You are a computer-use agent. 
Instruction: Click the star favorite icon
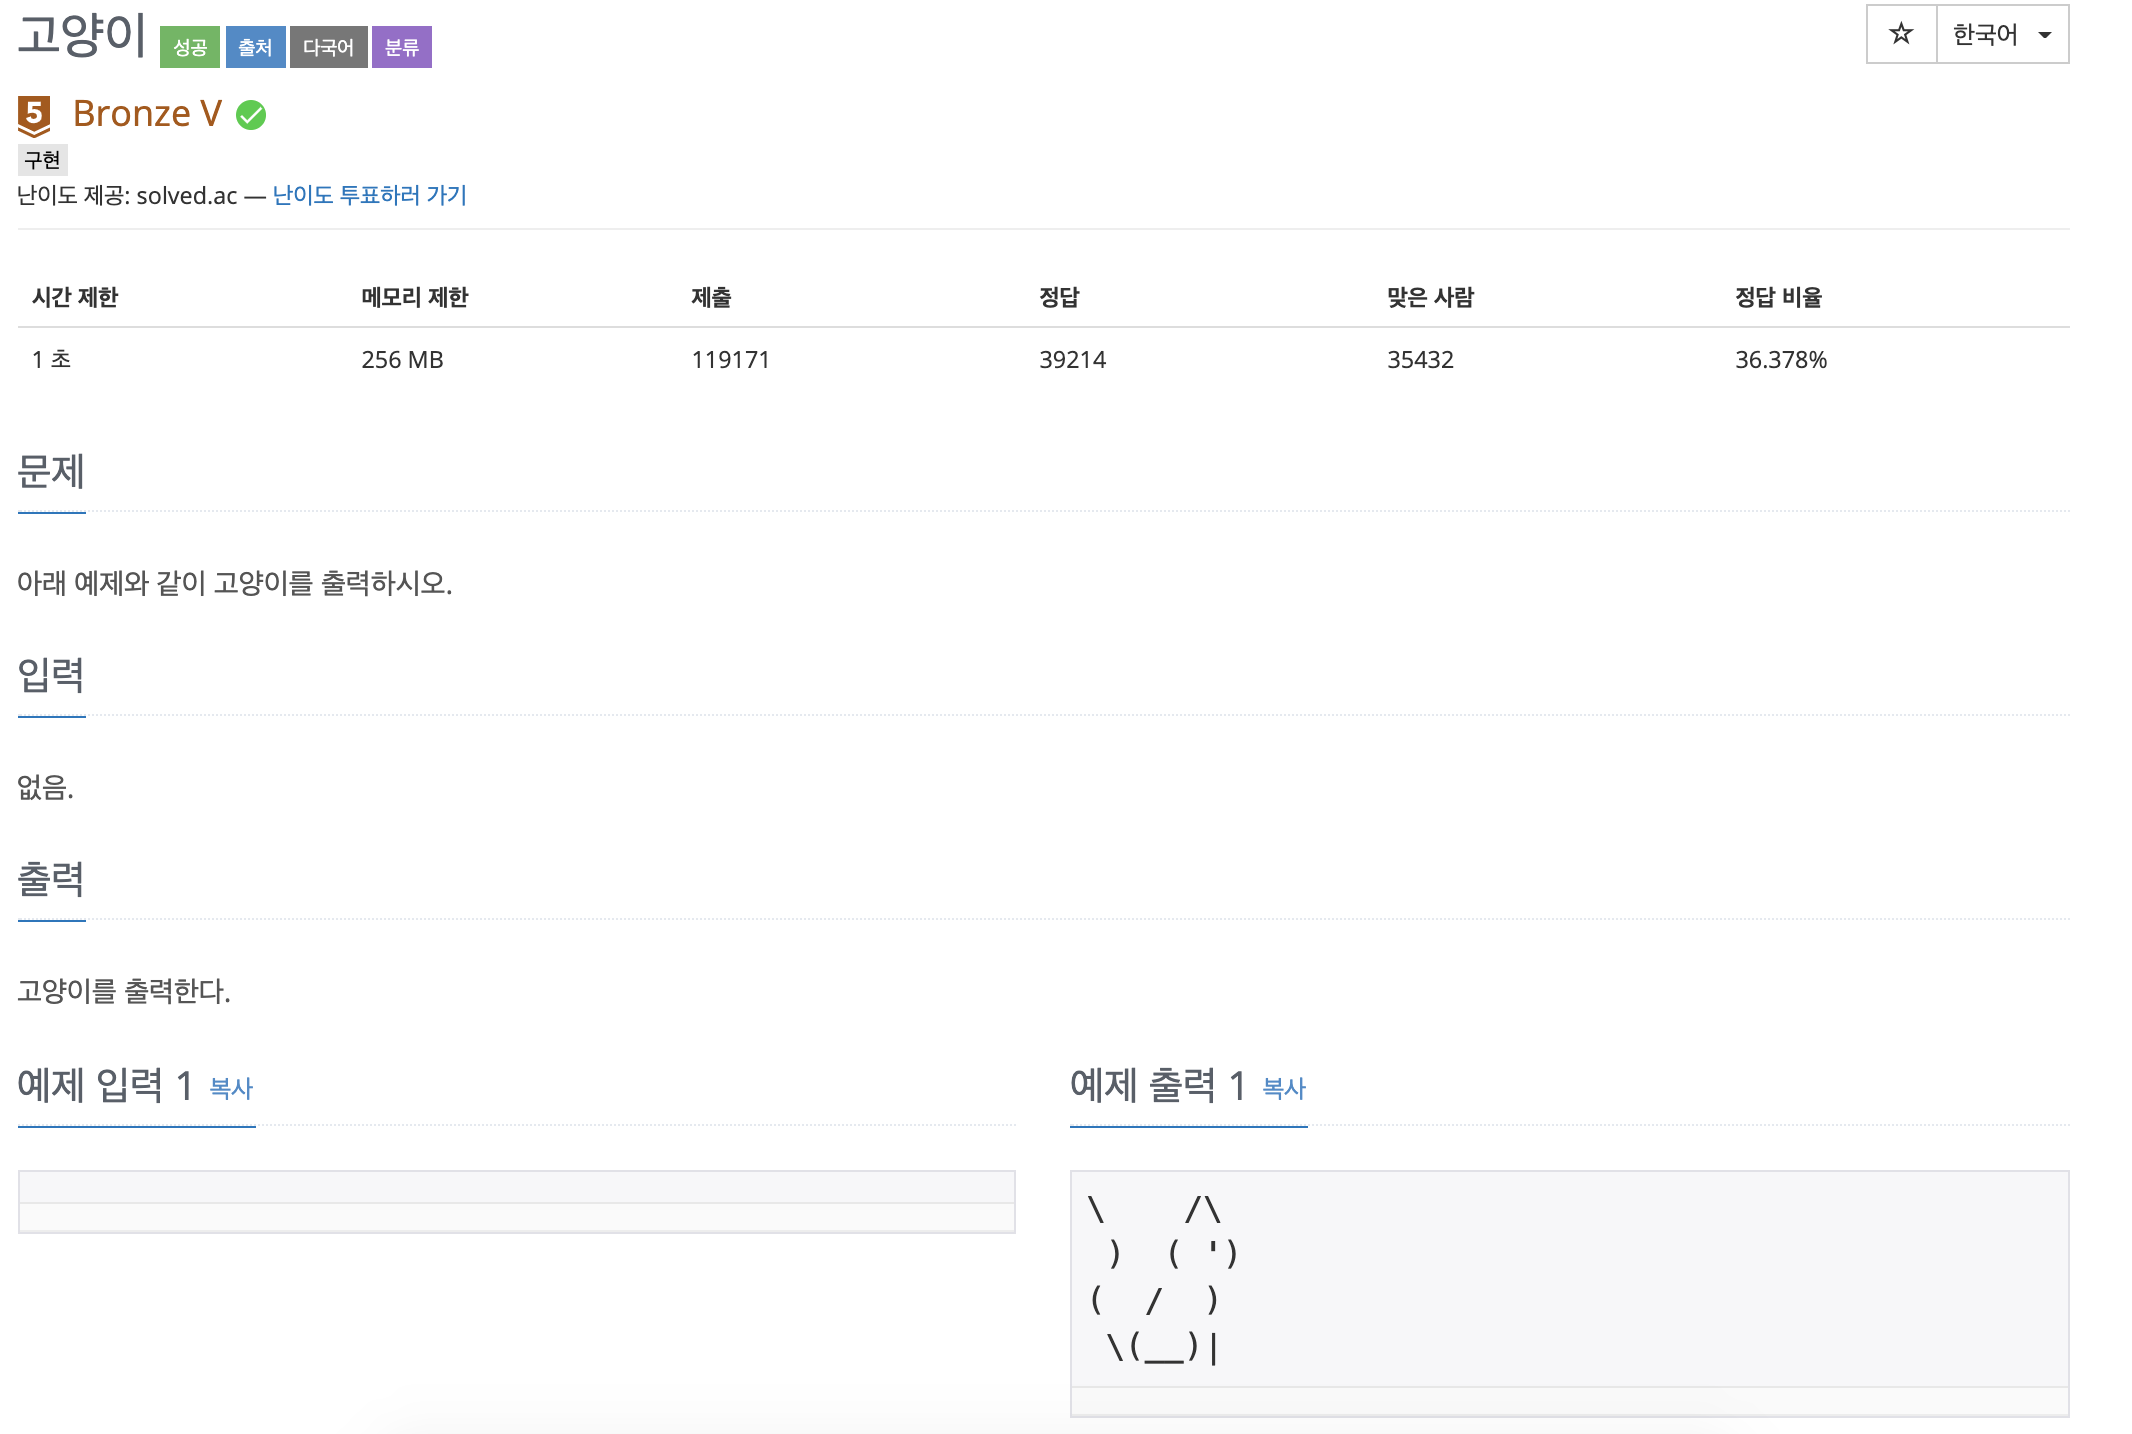click(x=1900, y=34)
